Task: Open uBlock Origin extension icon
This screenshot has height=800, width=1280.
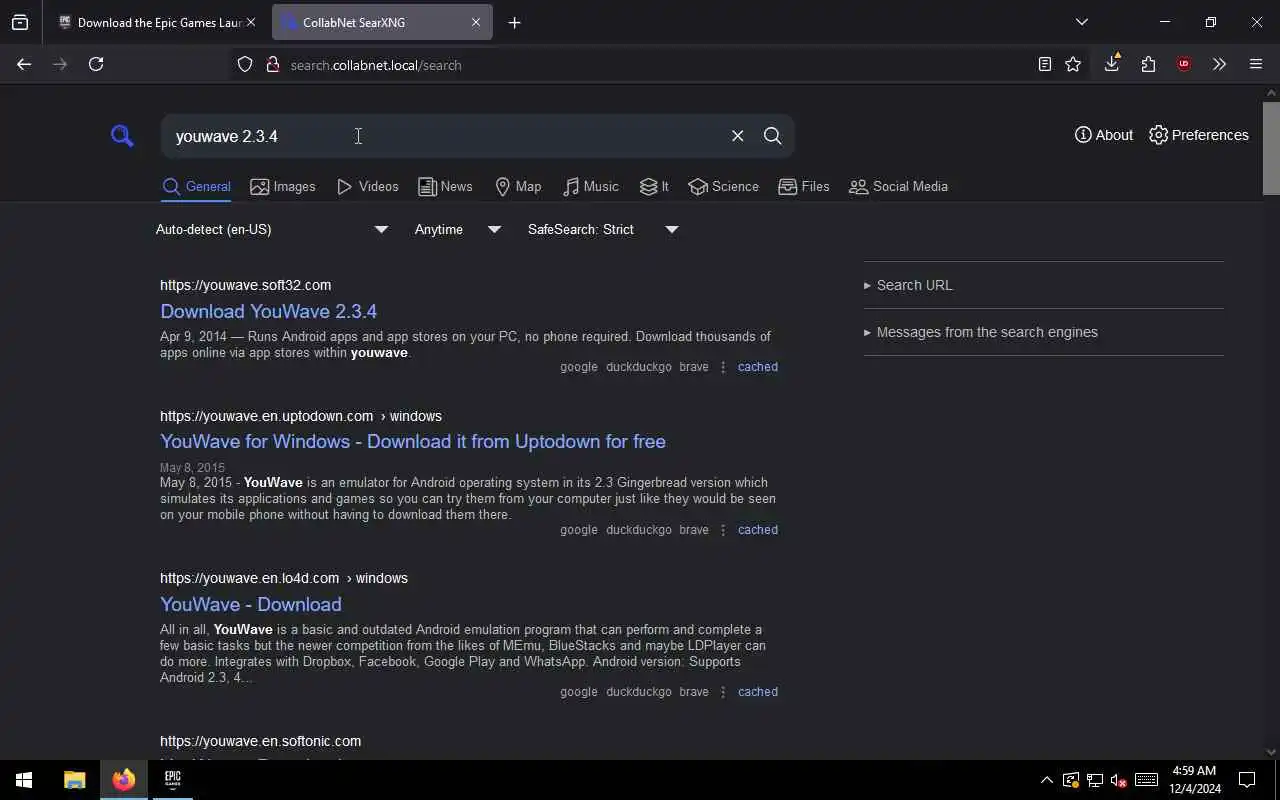Action: pos(1184,64)
